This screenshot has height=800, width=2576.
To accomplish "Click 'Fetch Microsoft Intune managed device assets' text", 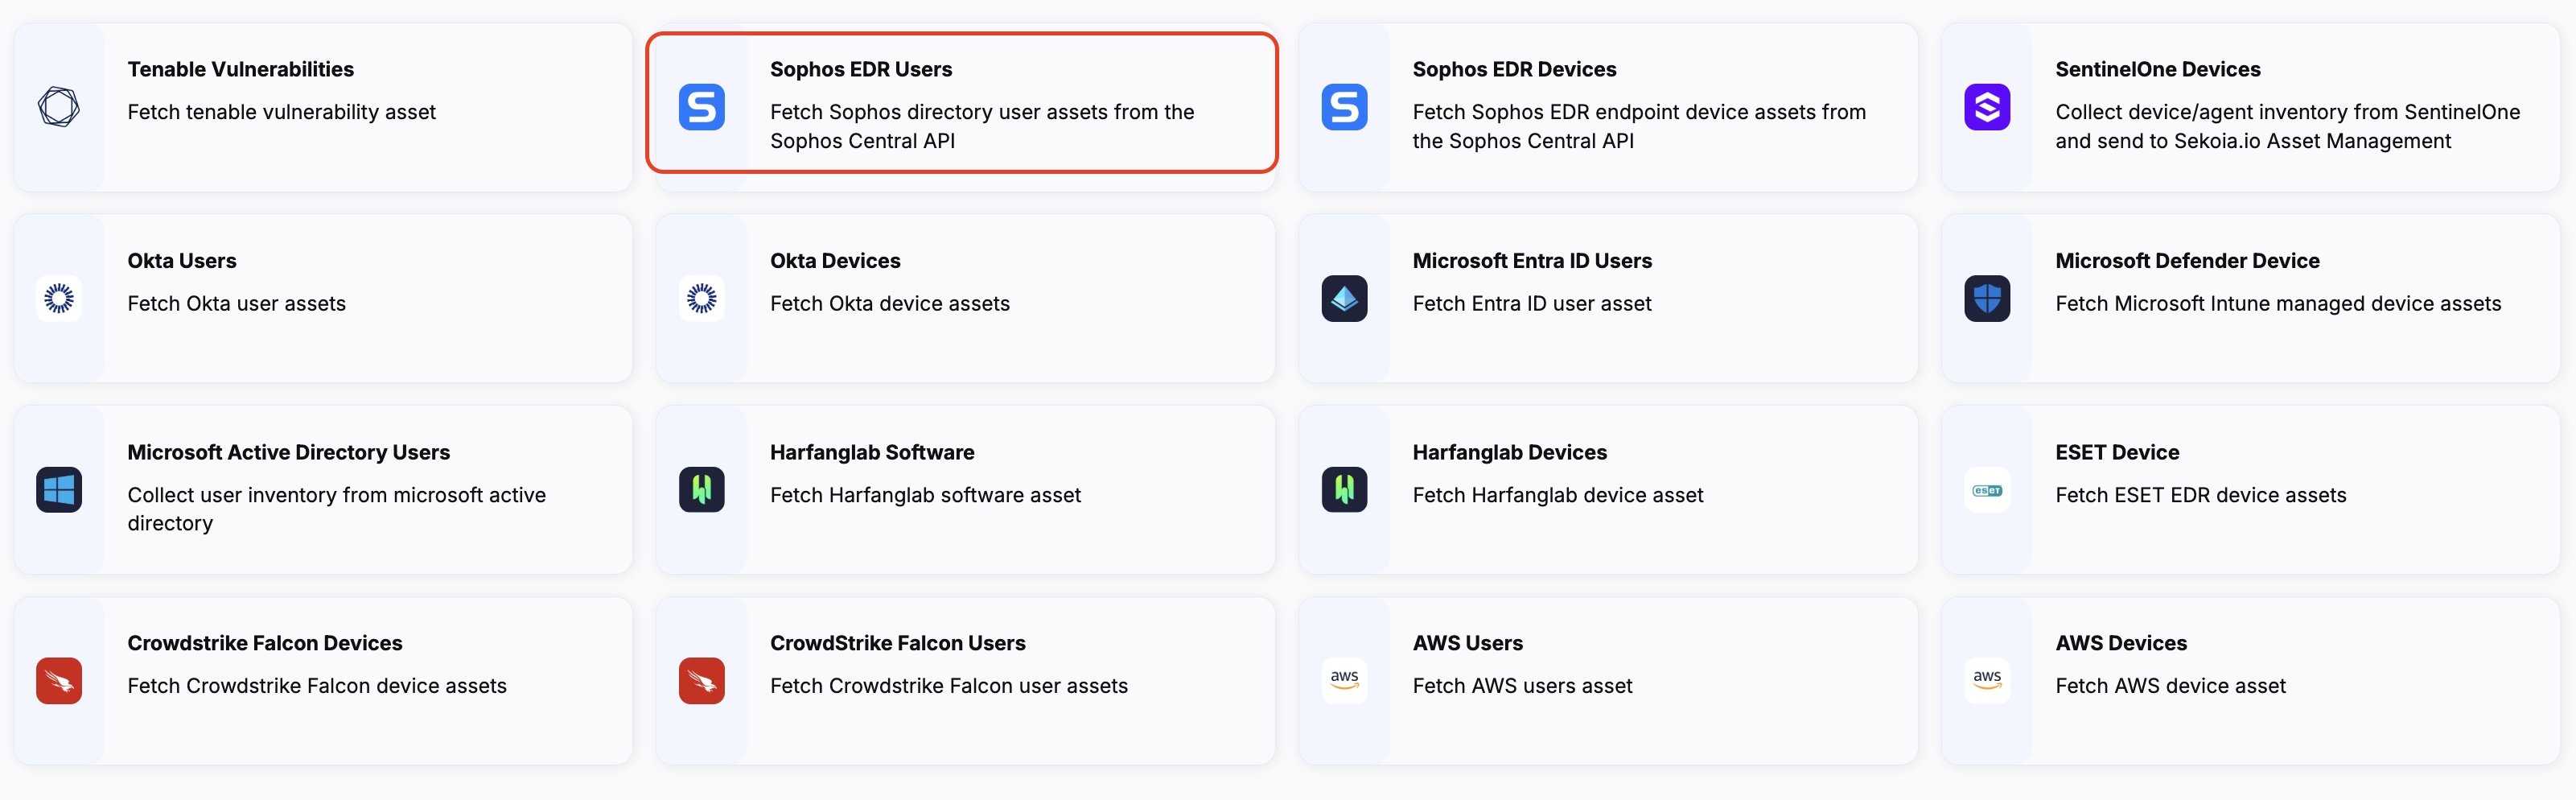I will 2278,303.
